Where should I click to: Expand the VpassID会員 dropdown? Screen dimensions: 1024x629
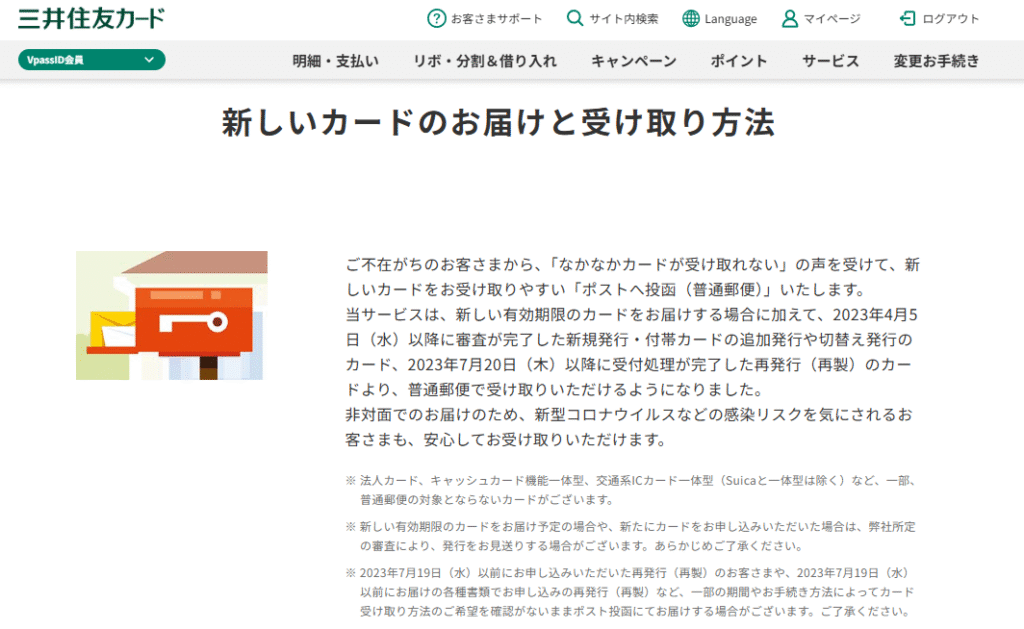(92, 60)
